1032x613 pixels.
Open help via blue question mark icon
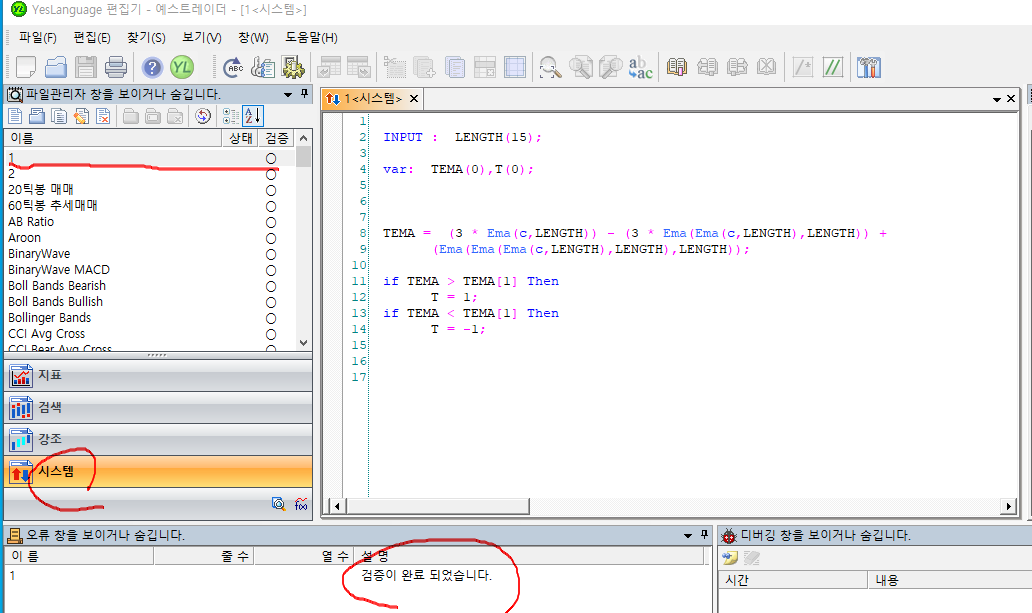[x=152, y=67]
